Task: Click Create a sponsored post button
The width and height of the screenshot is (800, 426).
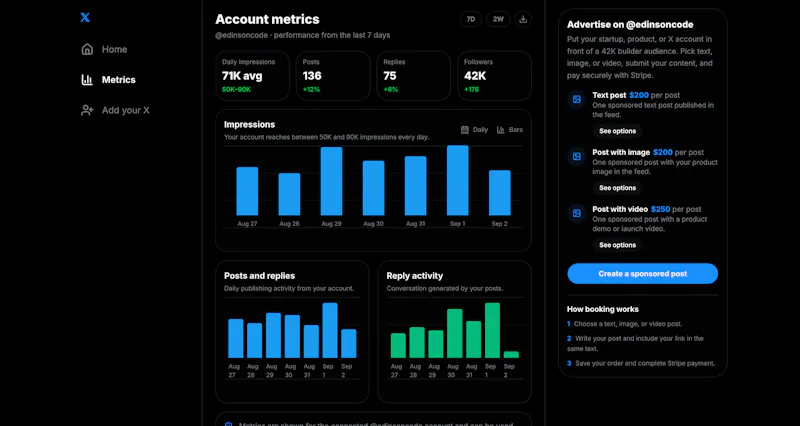Action: 642,273
